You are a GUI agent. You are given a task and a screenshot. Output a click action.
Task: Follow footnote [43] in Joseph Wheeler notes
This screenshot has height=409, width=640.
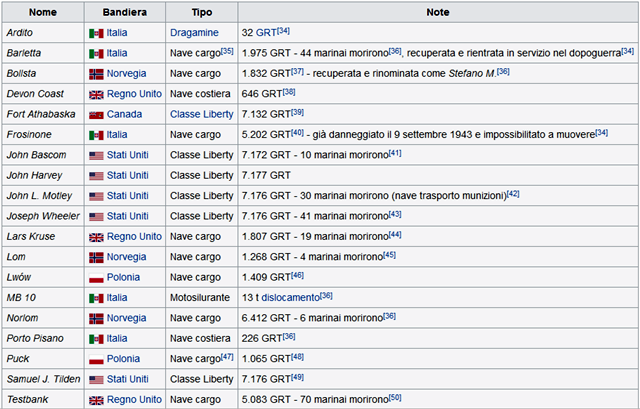point(395,214)
